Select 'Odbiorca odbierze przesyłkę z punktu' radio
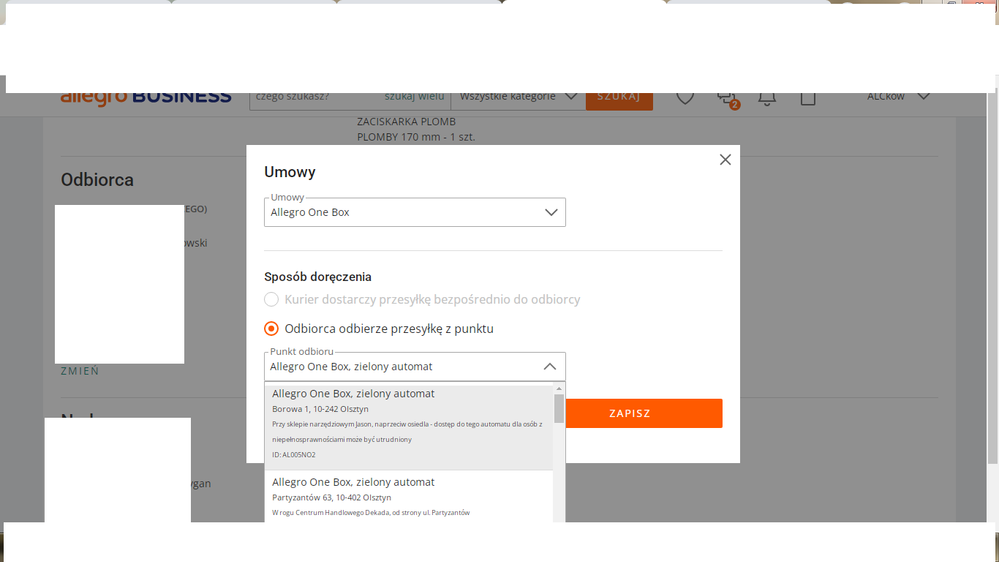 coord(271,329)
